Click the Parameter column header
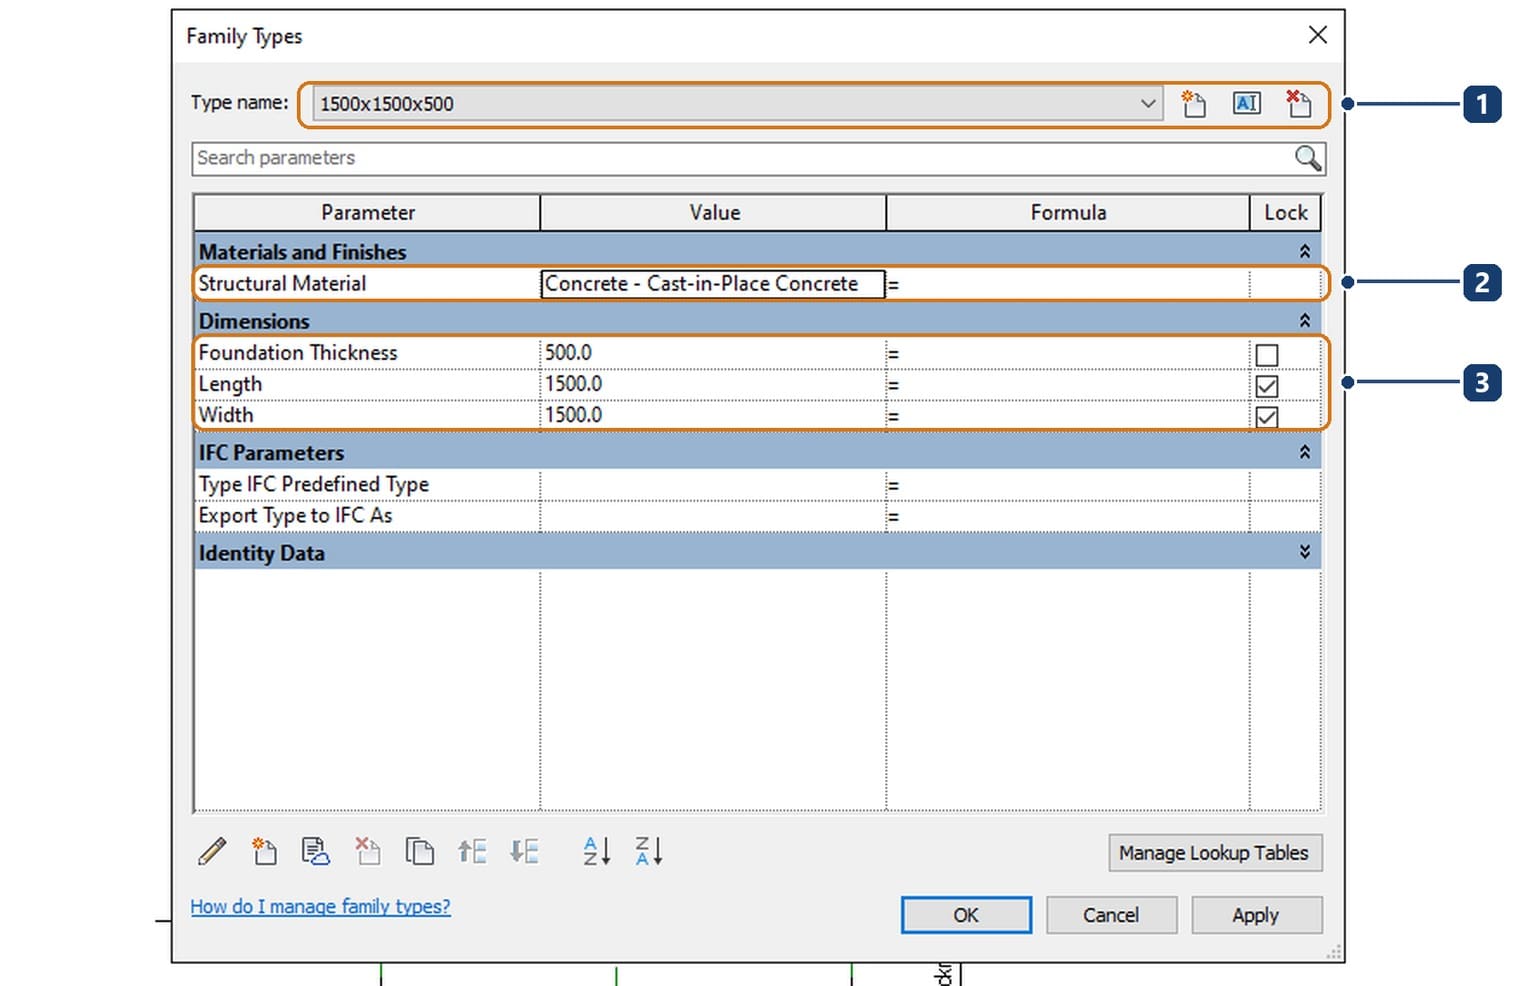The width and height of the screenshot is (1520, 986). [367, 213]
